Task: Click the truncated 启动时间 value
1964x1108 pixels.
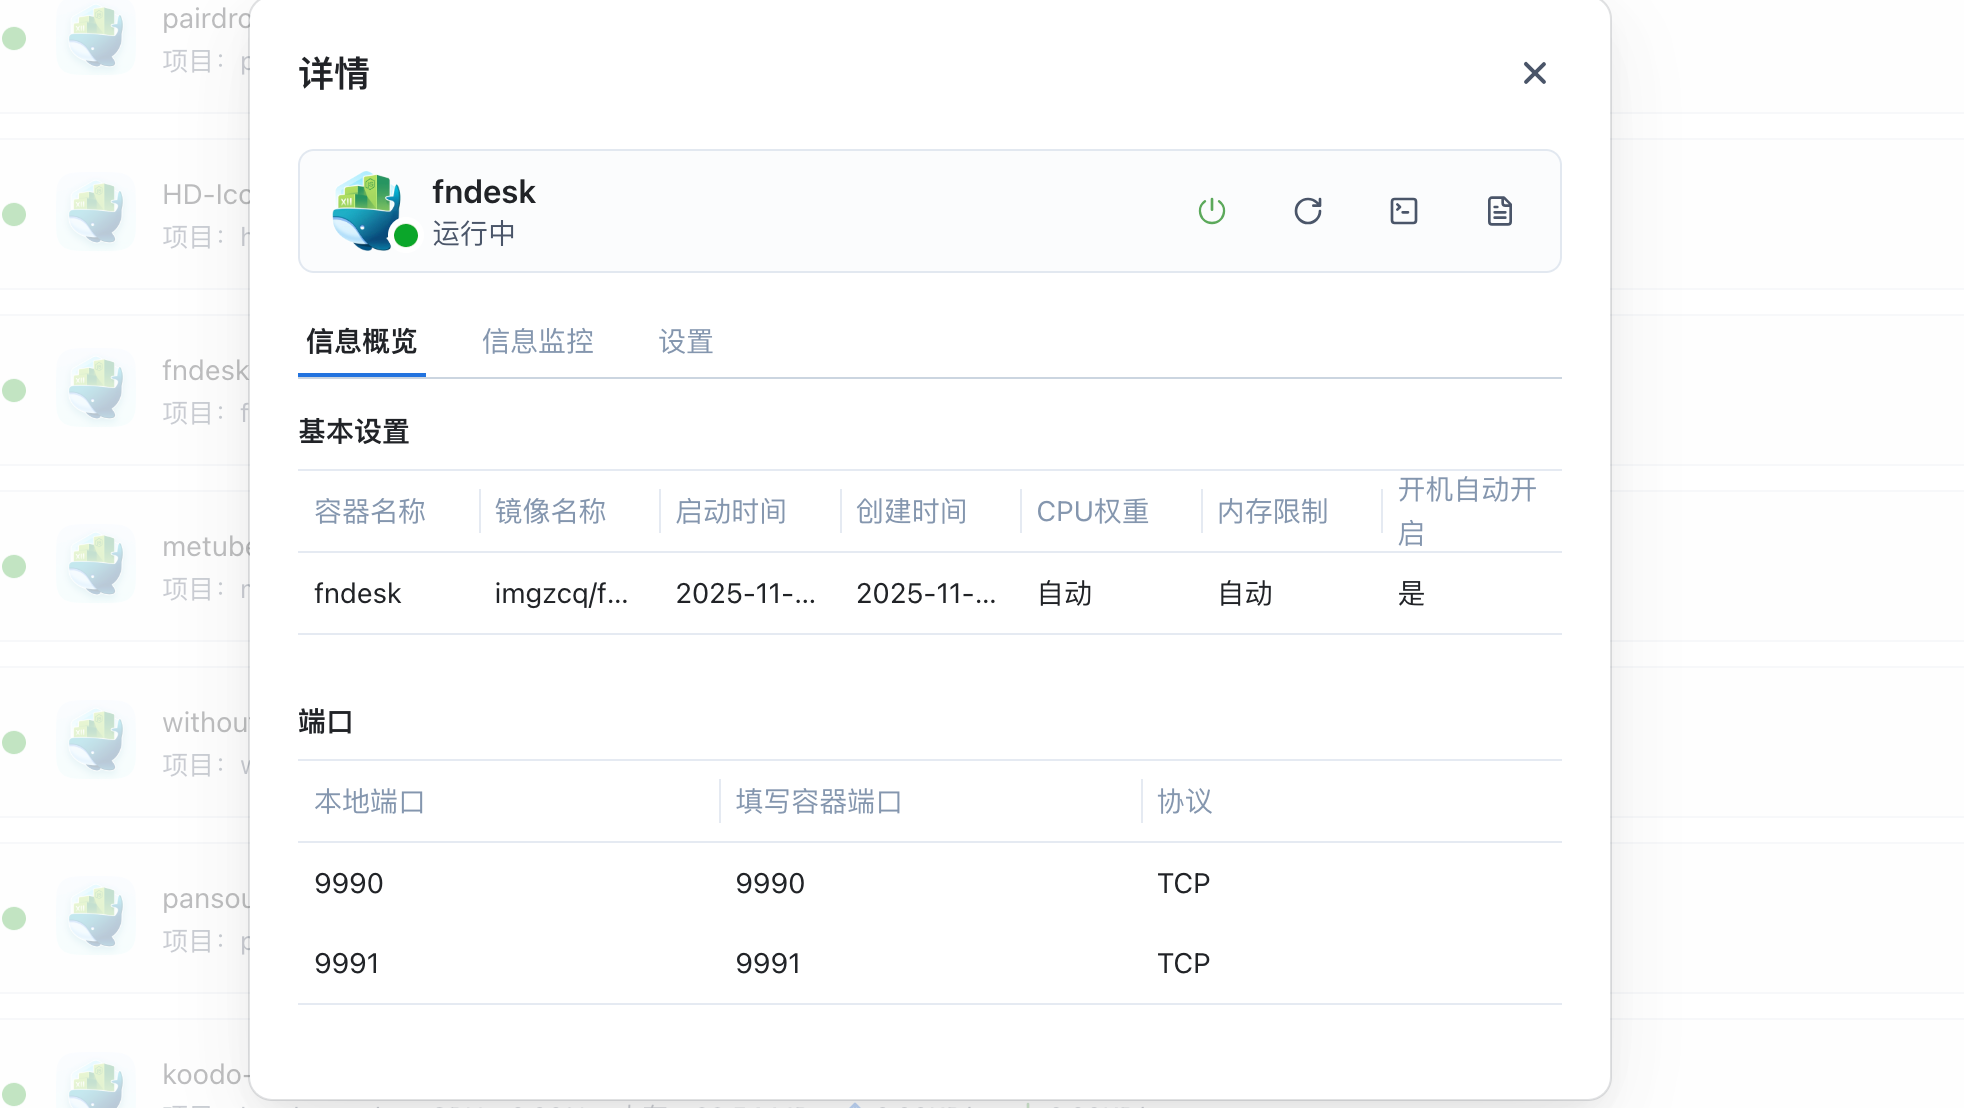Action: point(745,594)
